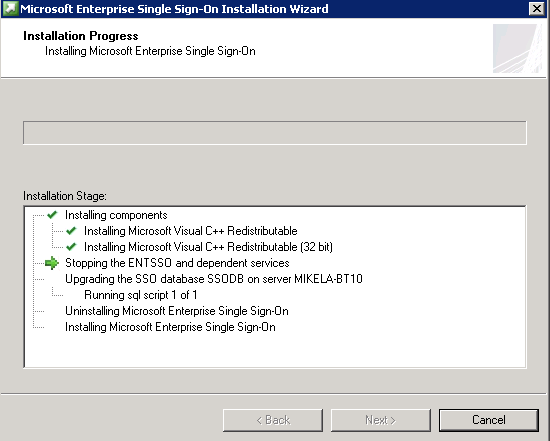The height and width of the screenshot is (441, 550).
Task: Select Installing Microsoft Visual C++ Redistributable item
Action: coord(190,231)
